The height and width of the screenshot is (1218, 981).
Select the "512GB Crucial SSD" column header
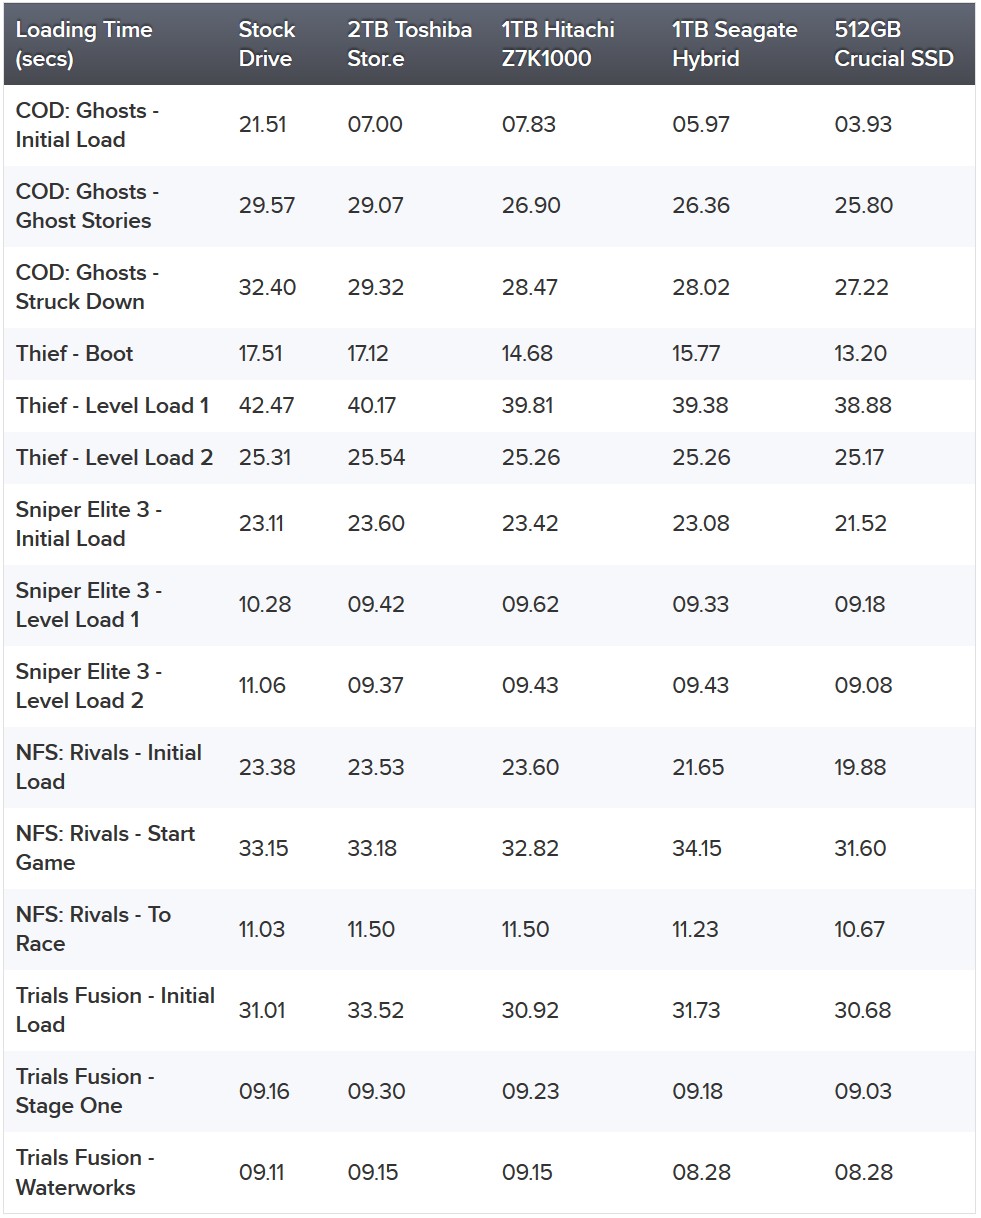[x=894, y=44]
